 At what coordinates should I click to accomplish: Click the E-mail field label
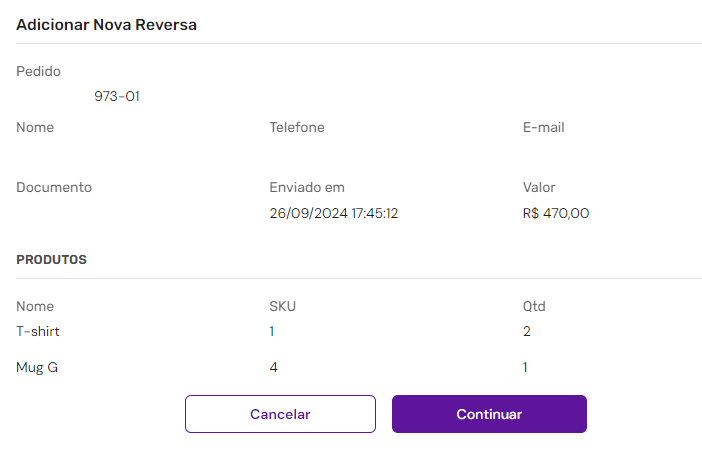pyautogui.click(x=544, y=128)
